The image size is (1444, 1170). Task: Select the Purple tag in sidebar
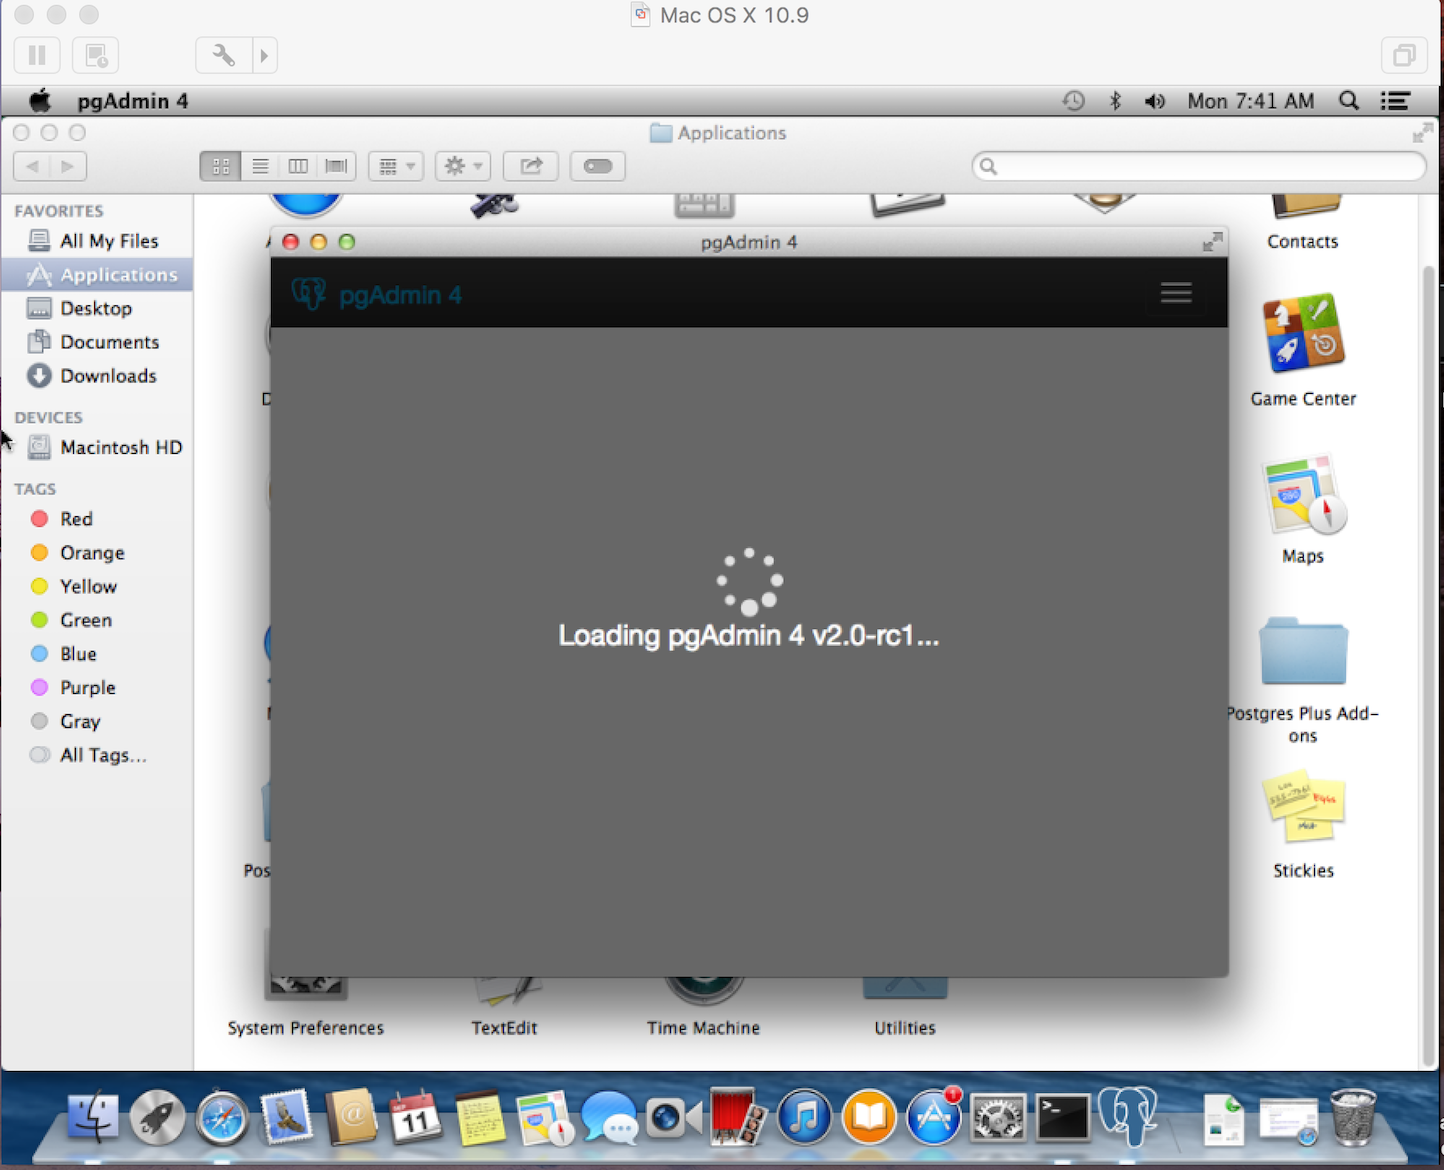point(87,688)
